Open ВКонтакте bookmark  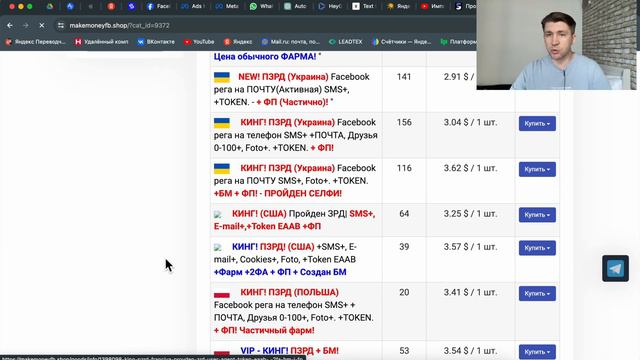tap(156, 42)
